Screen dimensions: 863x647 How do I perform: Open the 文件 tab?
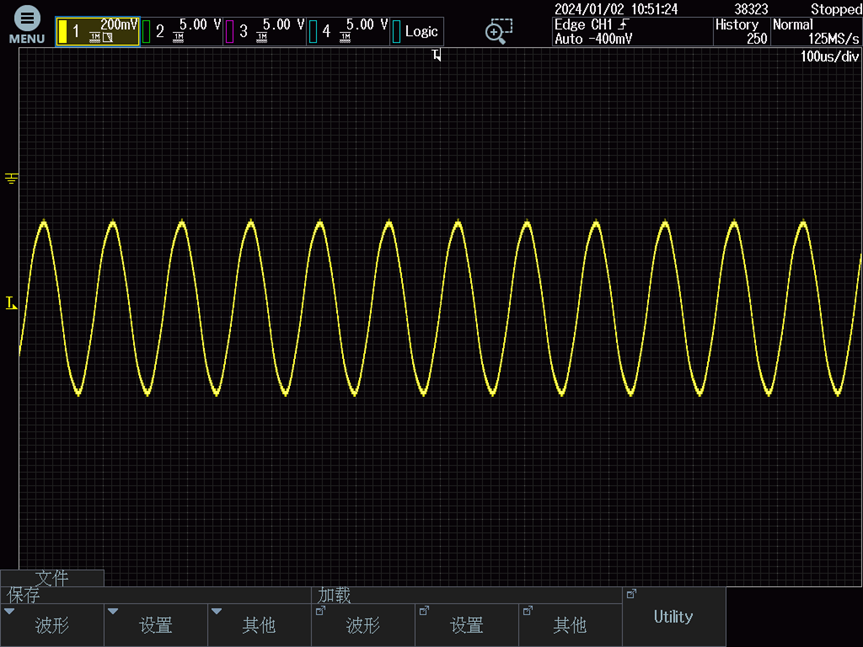click(x=52, y=578)
